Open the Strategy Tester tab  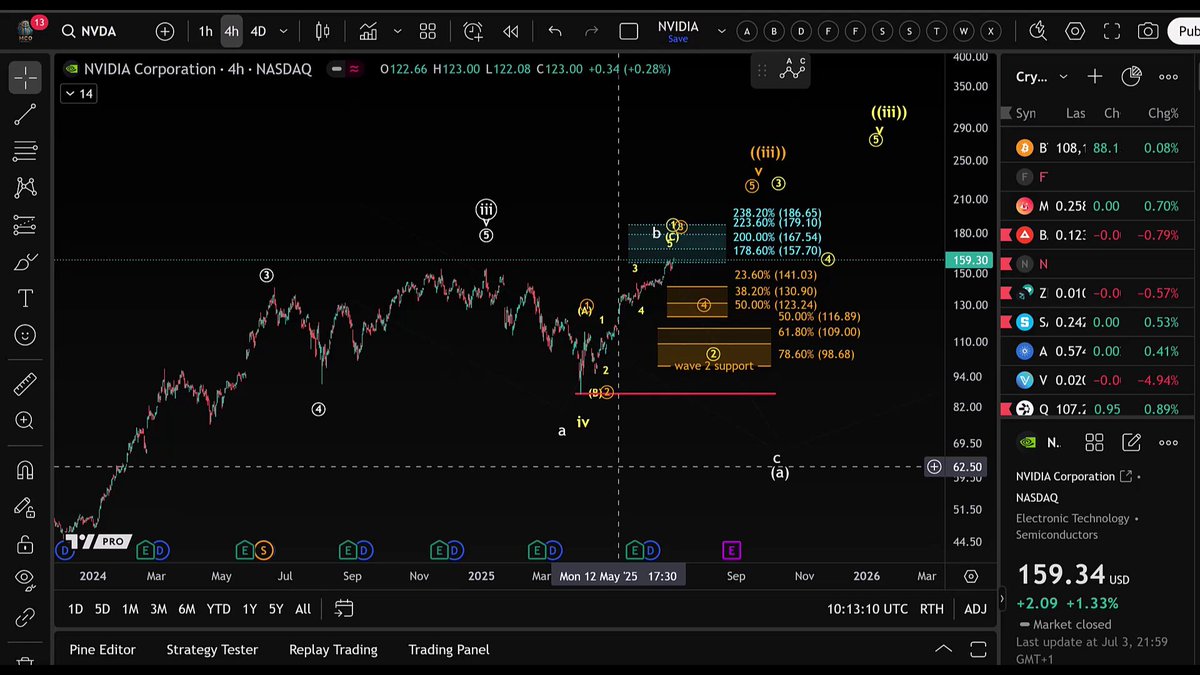(x=212, y=649)
